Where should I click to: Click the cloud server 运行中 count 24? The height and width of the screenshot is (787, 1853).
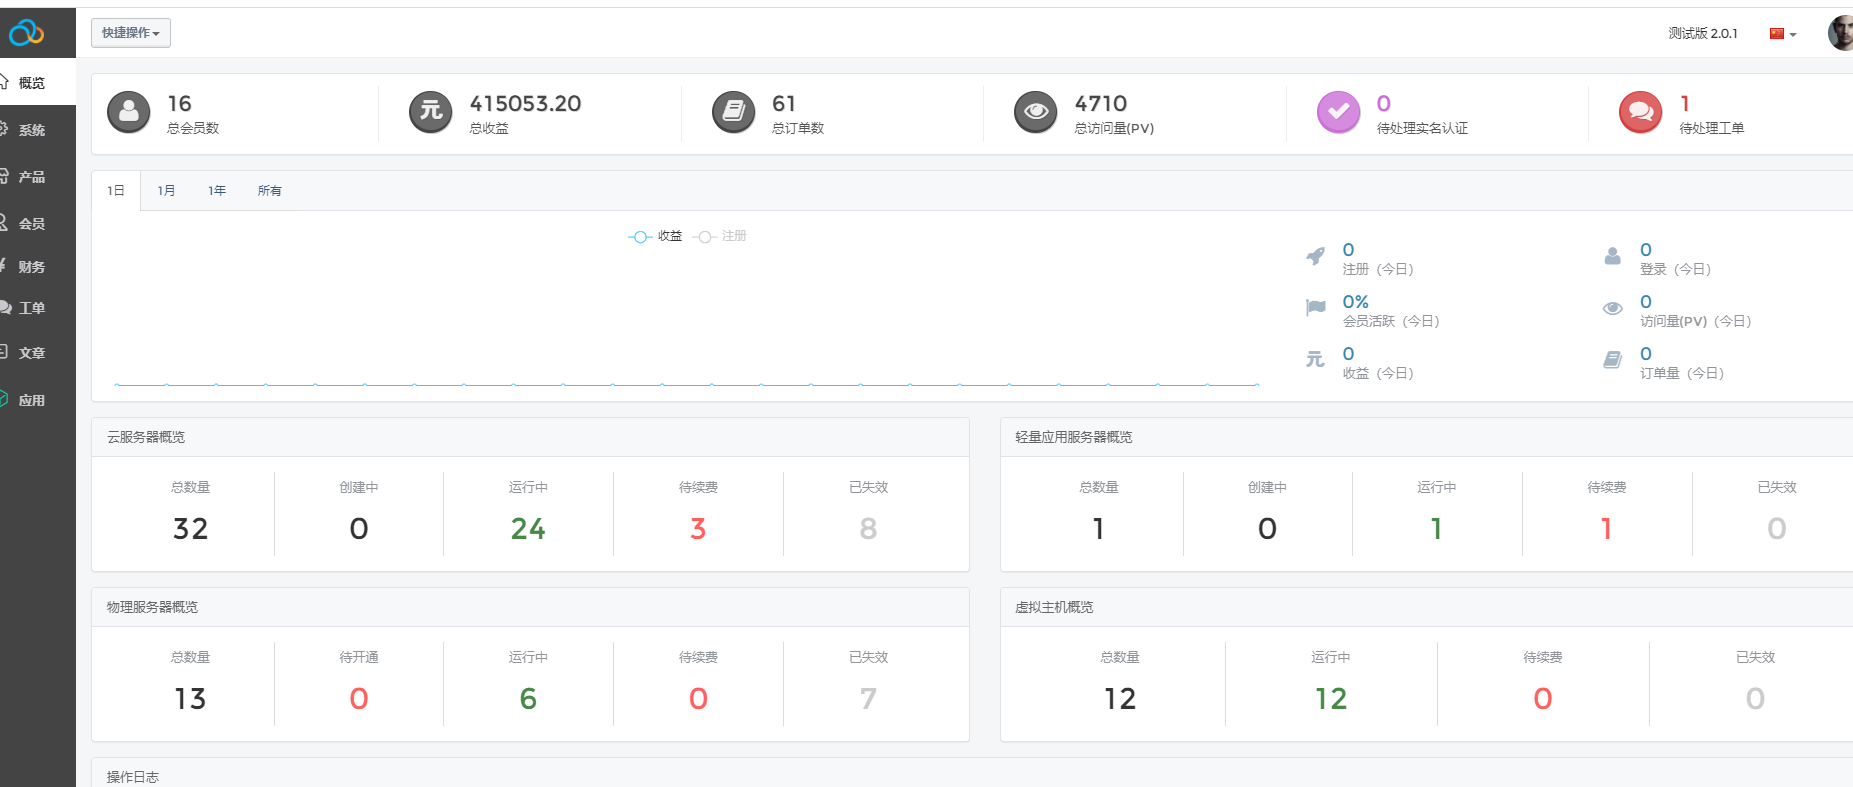[528, 528]
